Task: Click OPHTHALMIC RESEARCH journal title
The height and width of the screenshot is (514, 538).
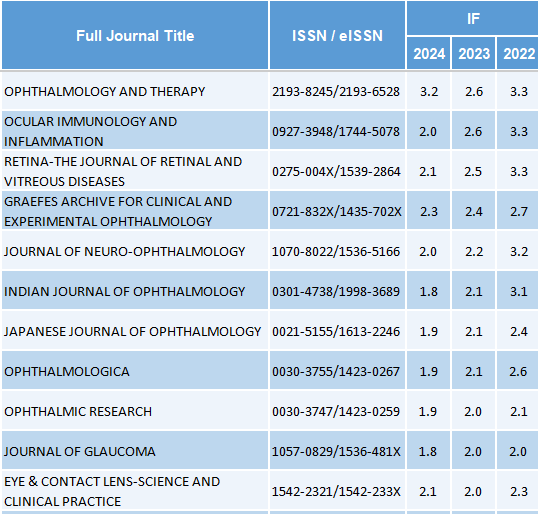Action: 78,411
